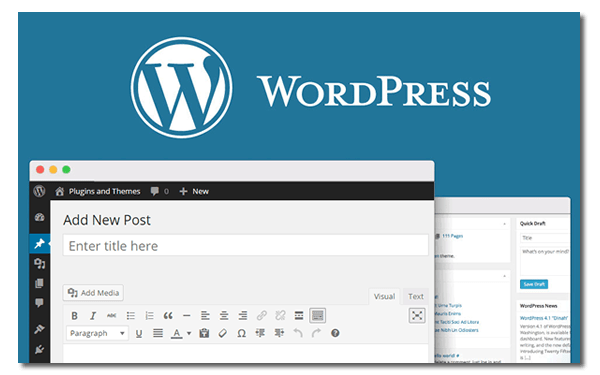Open WordPress 4.1 "Dinah" news link
600x375 pixels.
click(544, 318)
